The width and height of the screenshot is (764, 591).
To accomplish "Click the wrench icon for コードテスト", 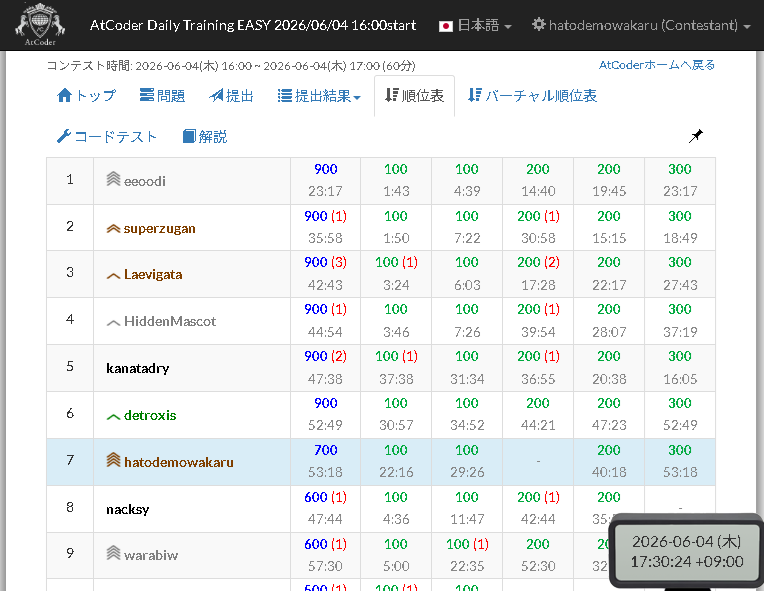I will point(64,136).
